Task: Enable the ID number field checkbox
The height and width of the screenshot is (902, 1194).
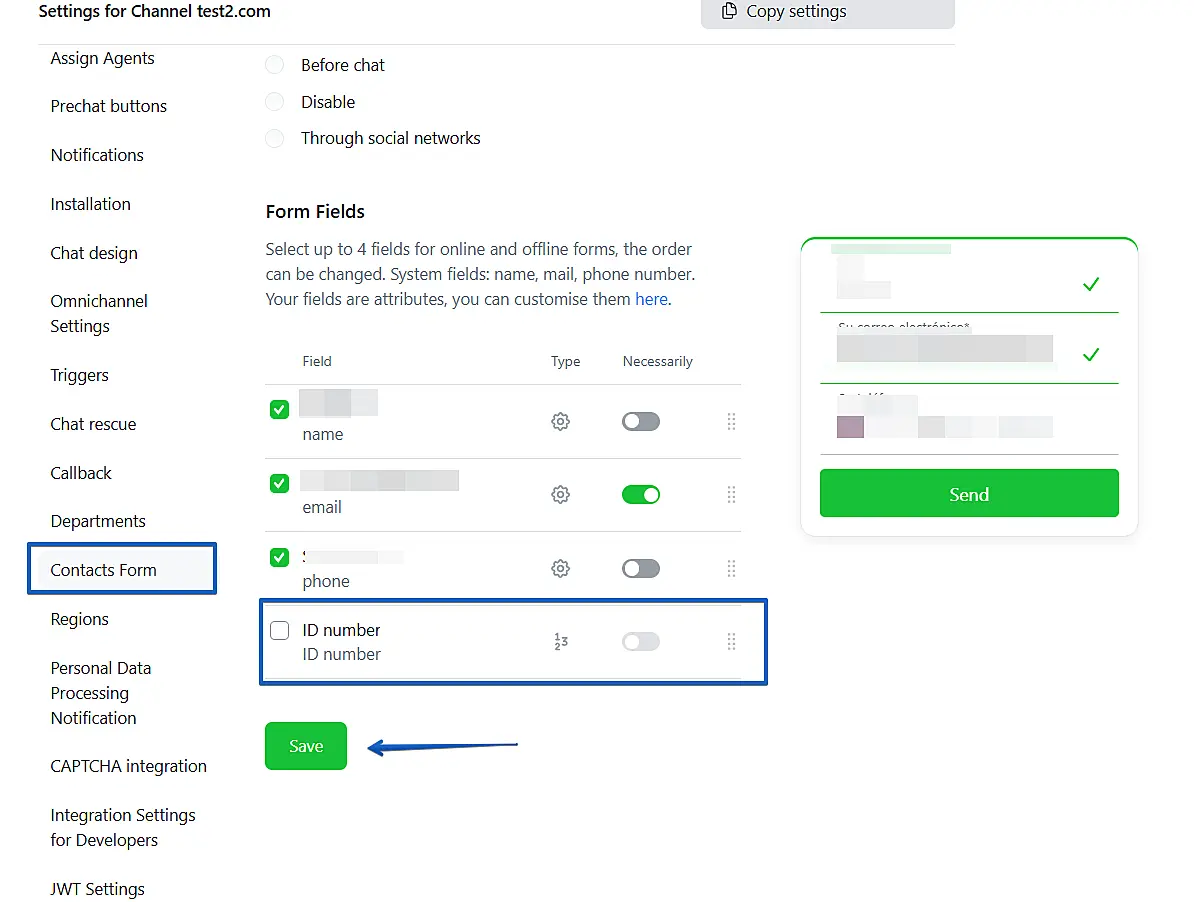Action: click(280, 630)
